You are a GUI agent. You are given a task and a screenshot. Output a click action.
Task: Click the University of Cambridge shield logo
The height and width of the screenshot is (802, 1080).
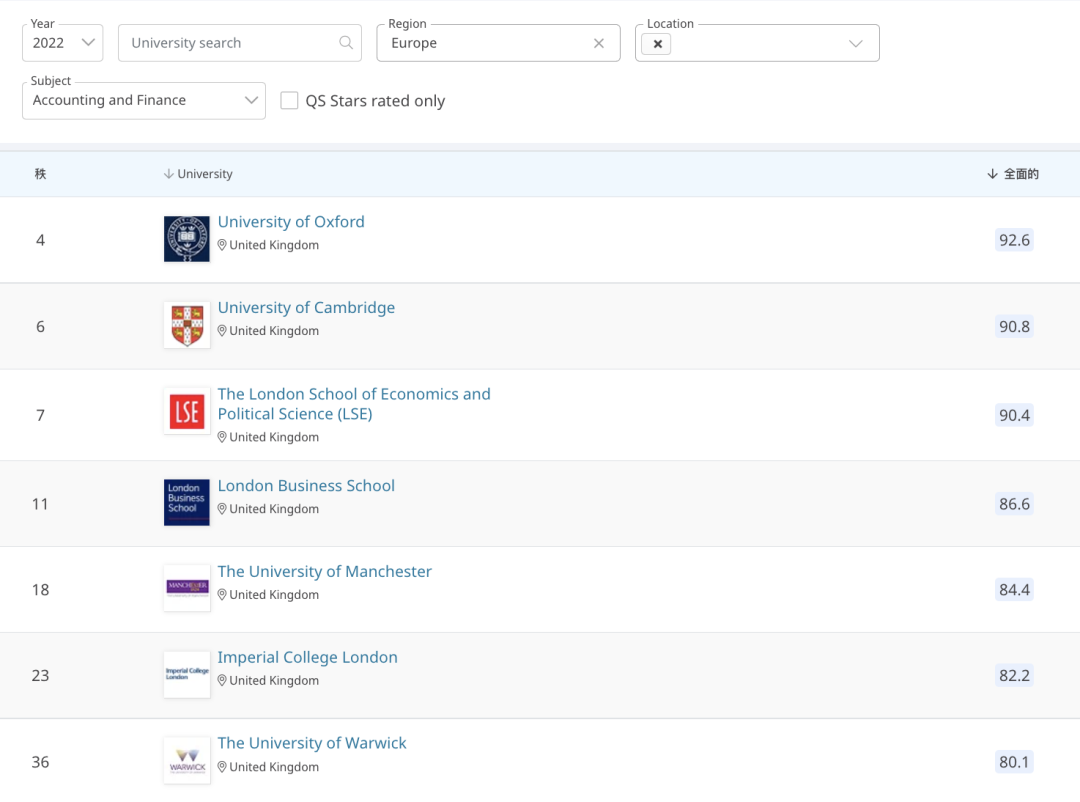[x=187, y=325]
